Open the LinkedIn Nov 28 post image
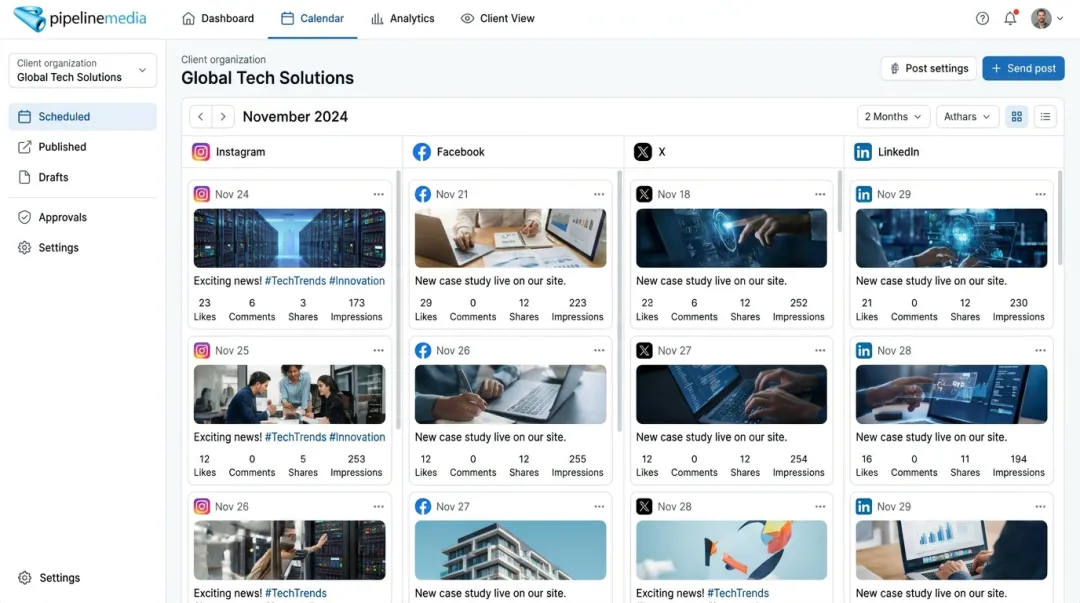Image resolution: width=1080 pixels, height=603 pixels. click(x=951, y=394)
